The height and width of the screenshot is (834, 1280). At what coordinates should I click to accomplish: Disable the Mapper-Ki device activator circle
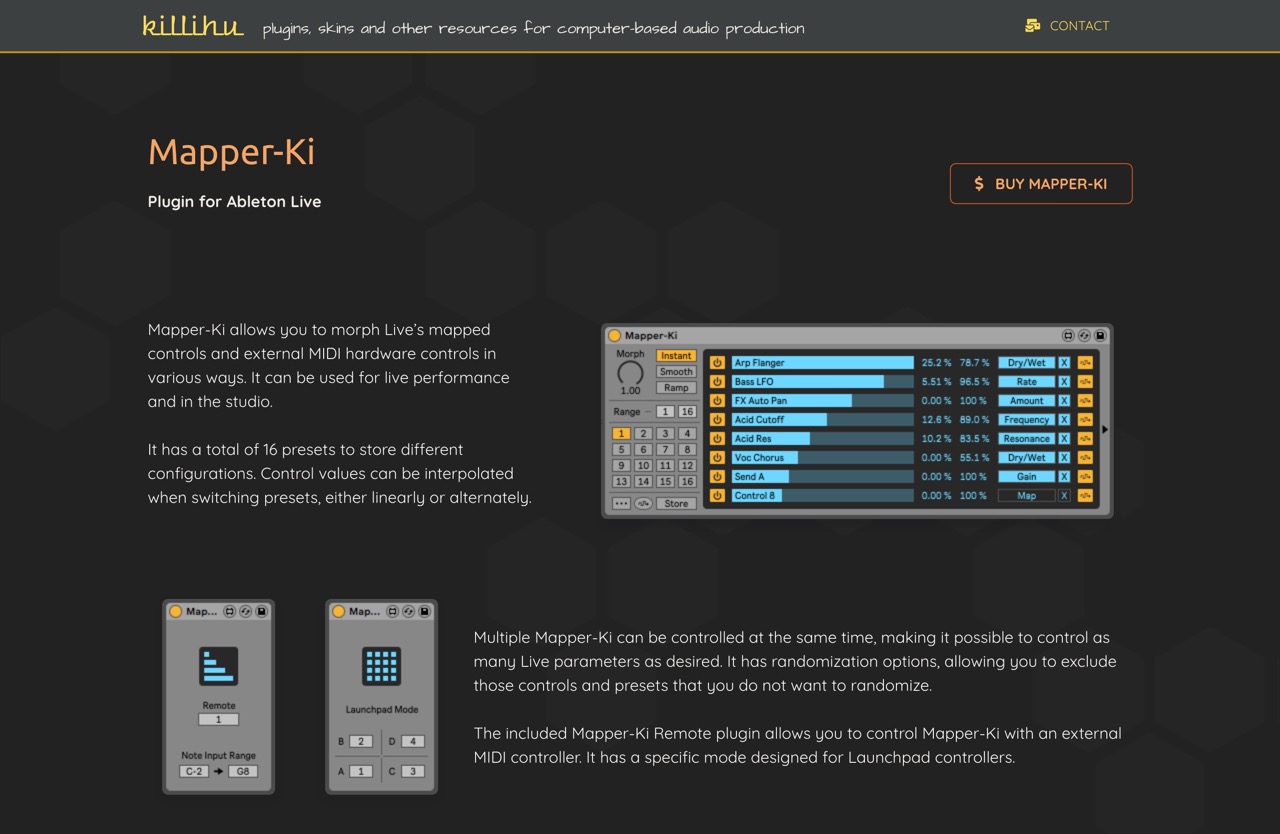pos(614,335)
